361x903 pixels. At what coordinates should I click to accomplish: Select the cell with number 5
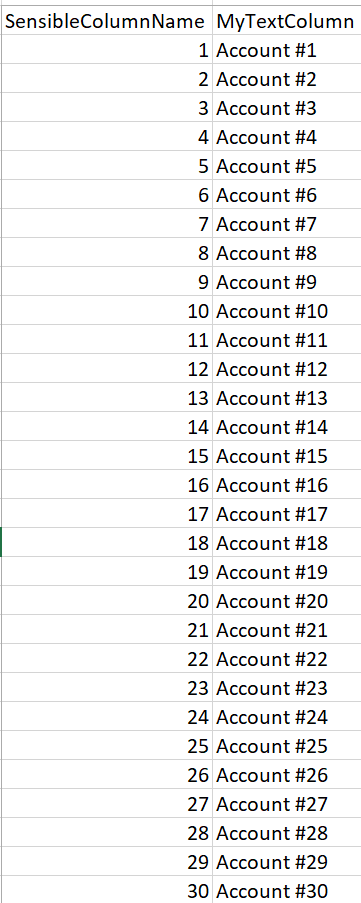tap(107, 166)
